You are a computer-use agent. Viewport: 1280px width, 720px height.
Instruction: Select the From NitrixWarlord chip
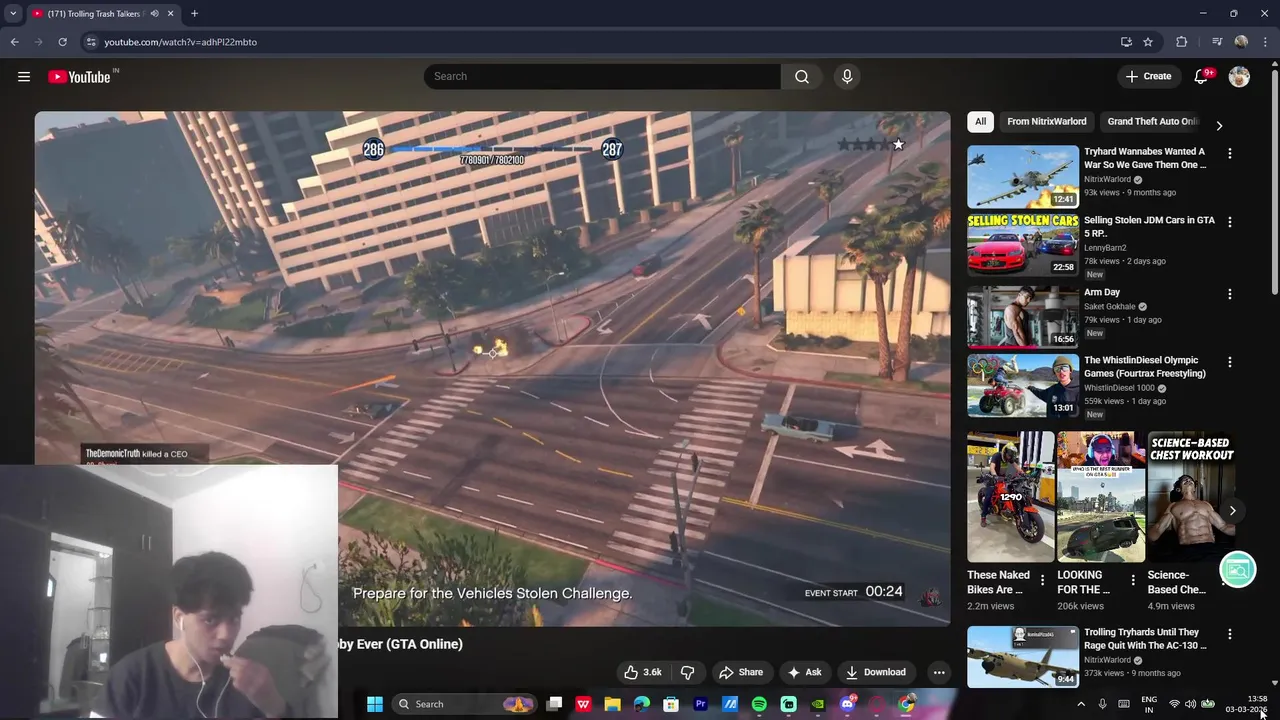1046,121
